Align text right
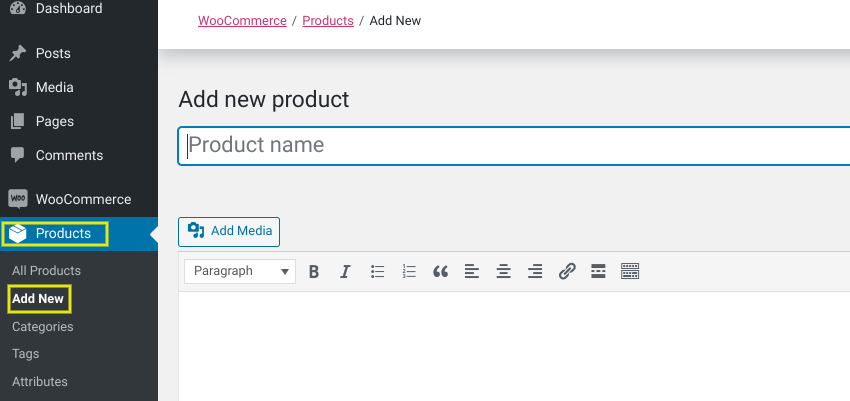This screenshot has width=850, height=401. (535, 271)
